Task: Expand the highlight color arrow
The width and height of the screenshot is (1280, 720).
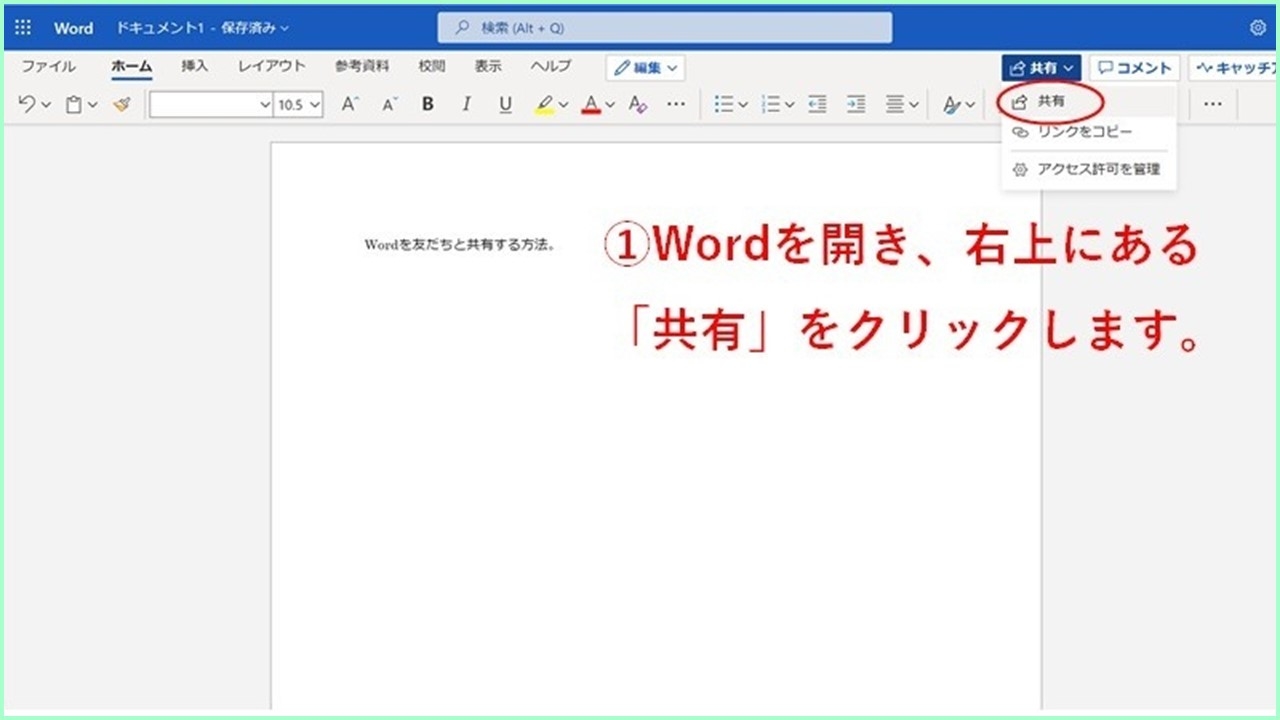Action: pyautogui.click(x=564, y=104)
